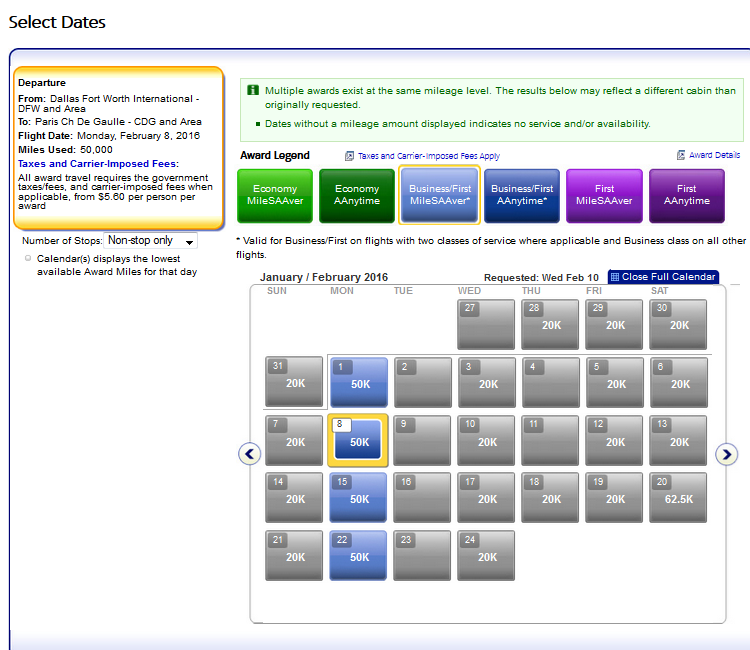
Task: Select First MileSAAver award type
Action: [604, 195]
